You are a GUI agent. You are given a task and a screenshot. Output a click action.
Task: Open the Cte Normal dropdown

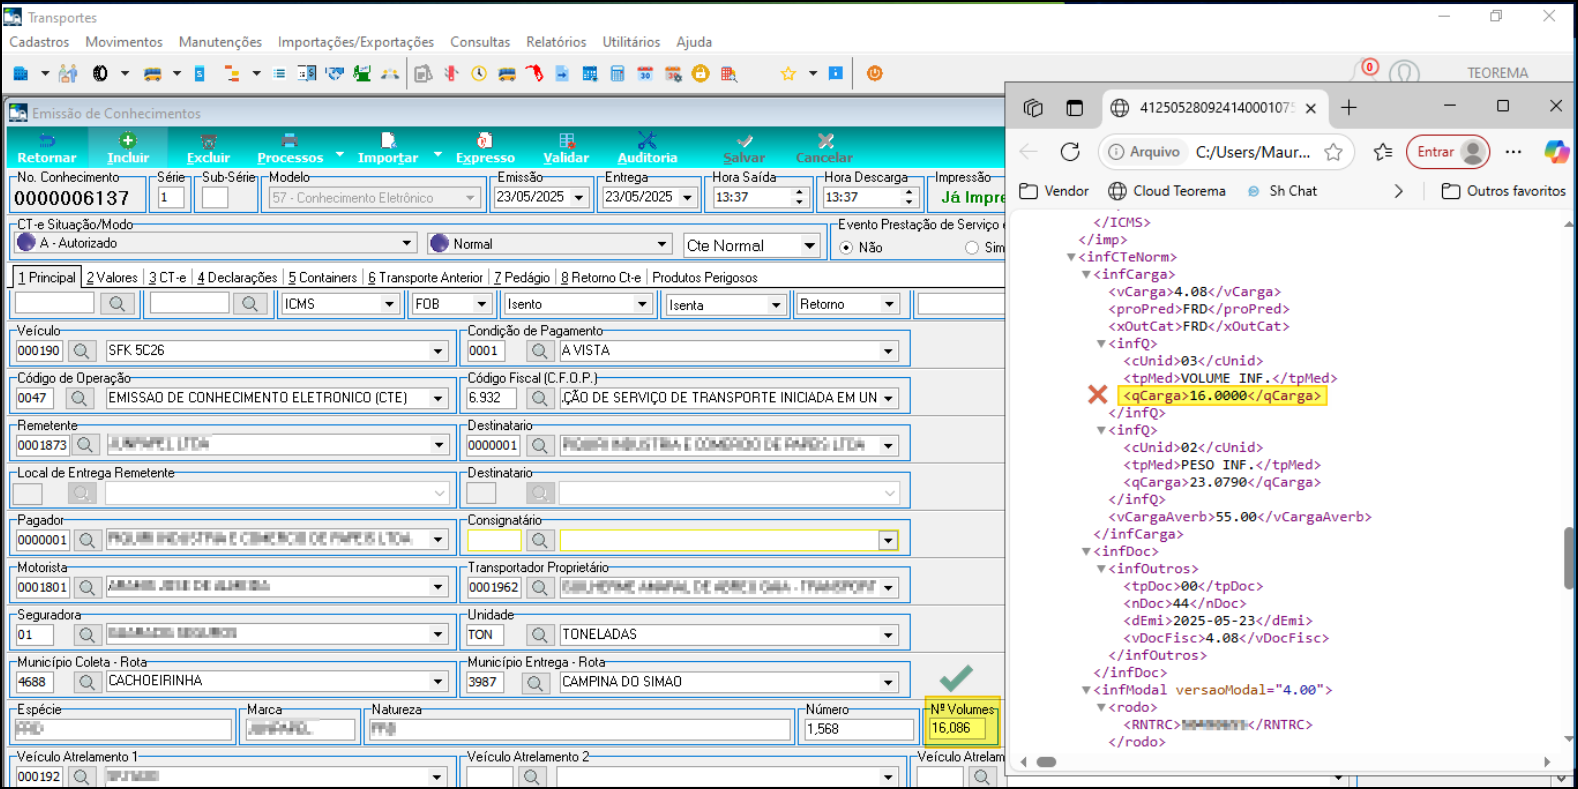(809, 246)
